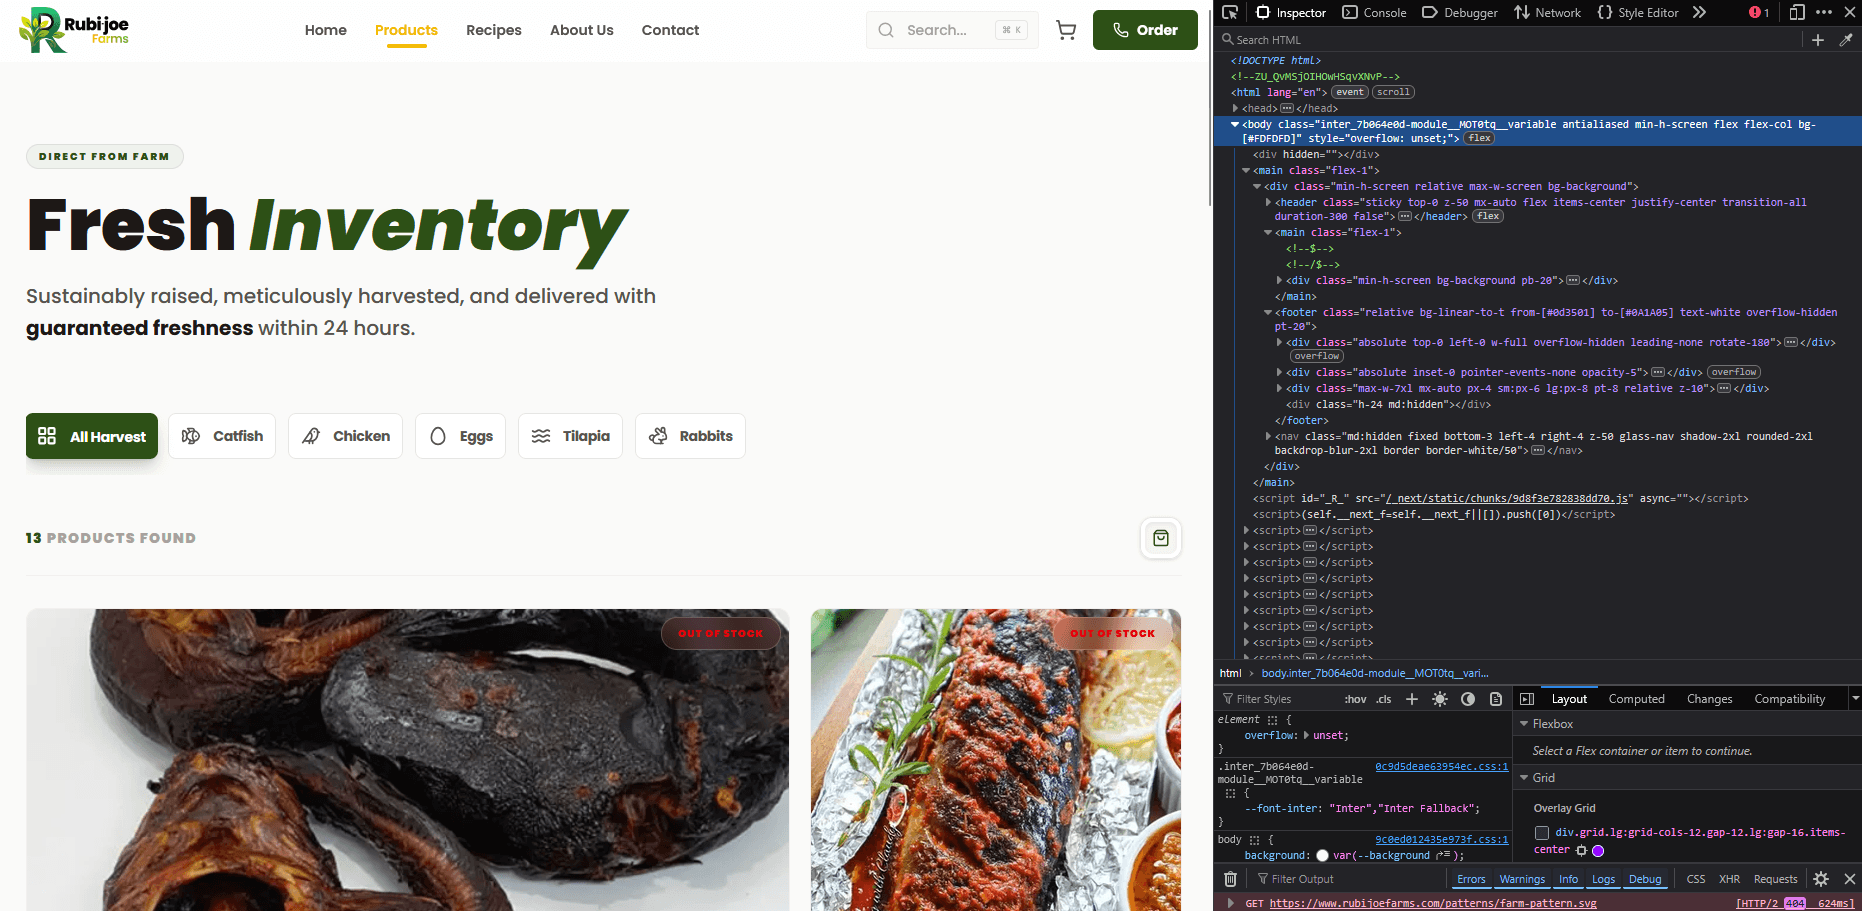Toggle dark color scheme simulation
The image size is (1862, 911).
point(1468,699)
